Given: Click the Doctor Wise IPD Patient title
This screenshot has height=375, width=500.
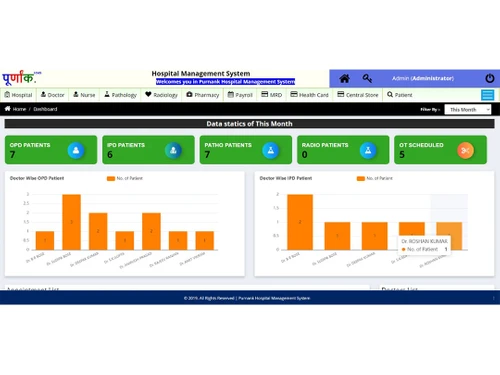Looking at the screenshot, I should (286, 178).
